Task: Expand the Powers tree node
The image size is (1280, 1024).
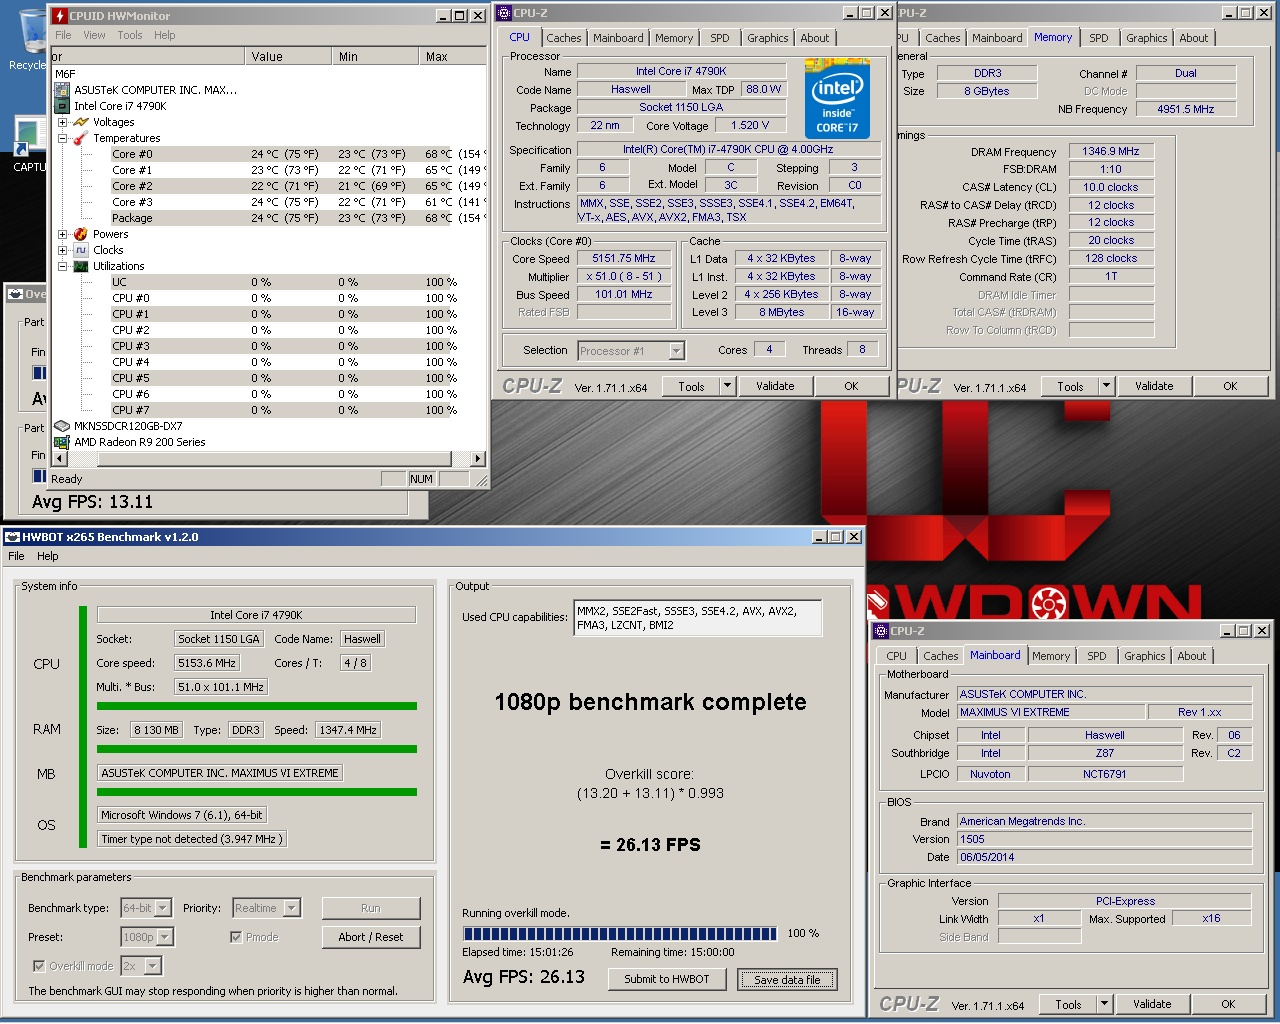Action: tap(62, 234)
